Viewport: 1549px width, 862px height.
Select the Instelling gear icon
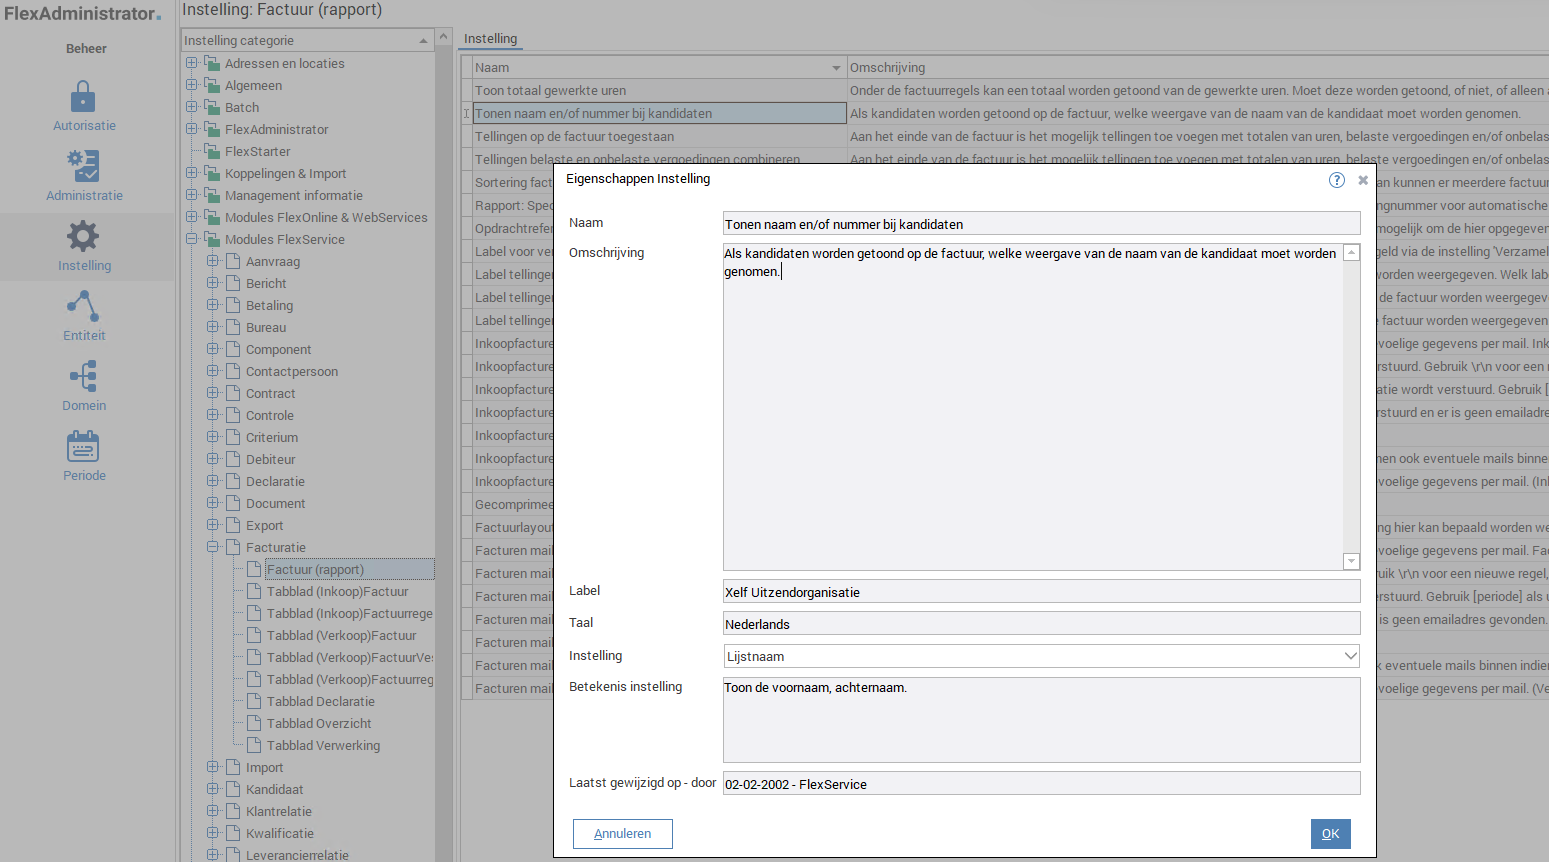[83, 237]
